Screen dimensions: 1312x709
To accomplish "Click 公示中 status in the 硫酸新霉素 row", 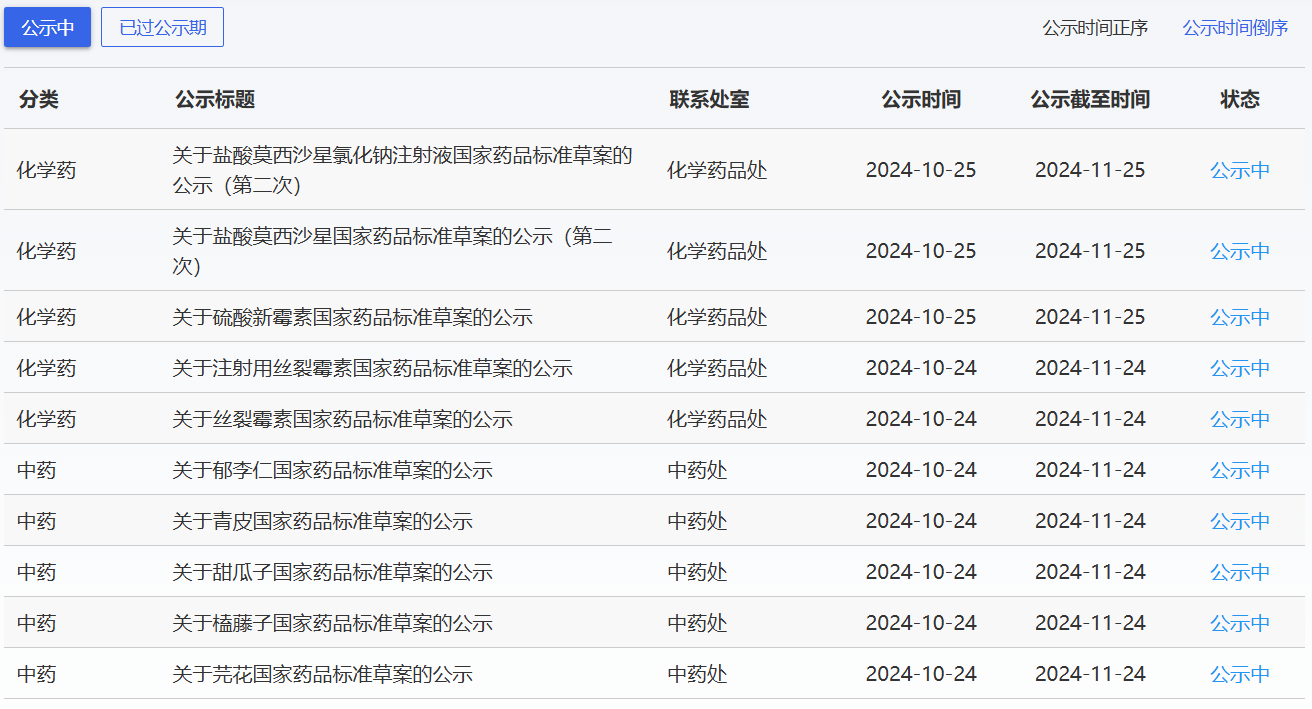I will click(x=1240, y=317).
